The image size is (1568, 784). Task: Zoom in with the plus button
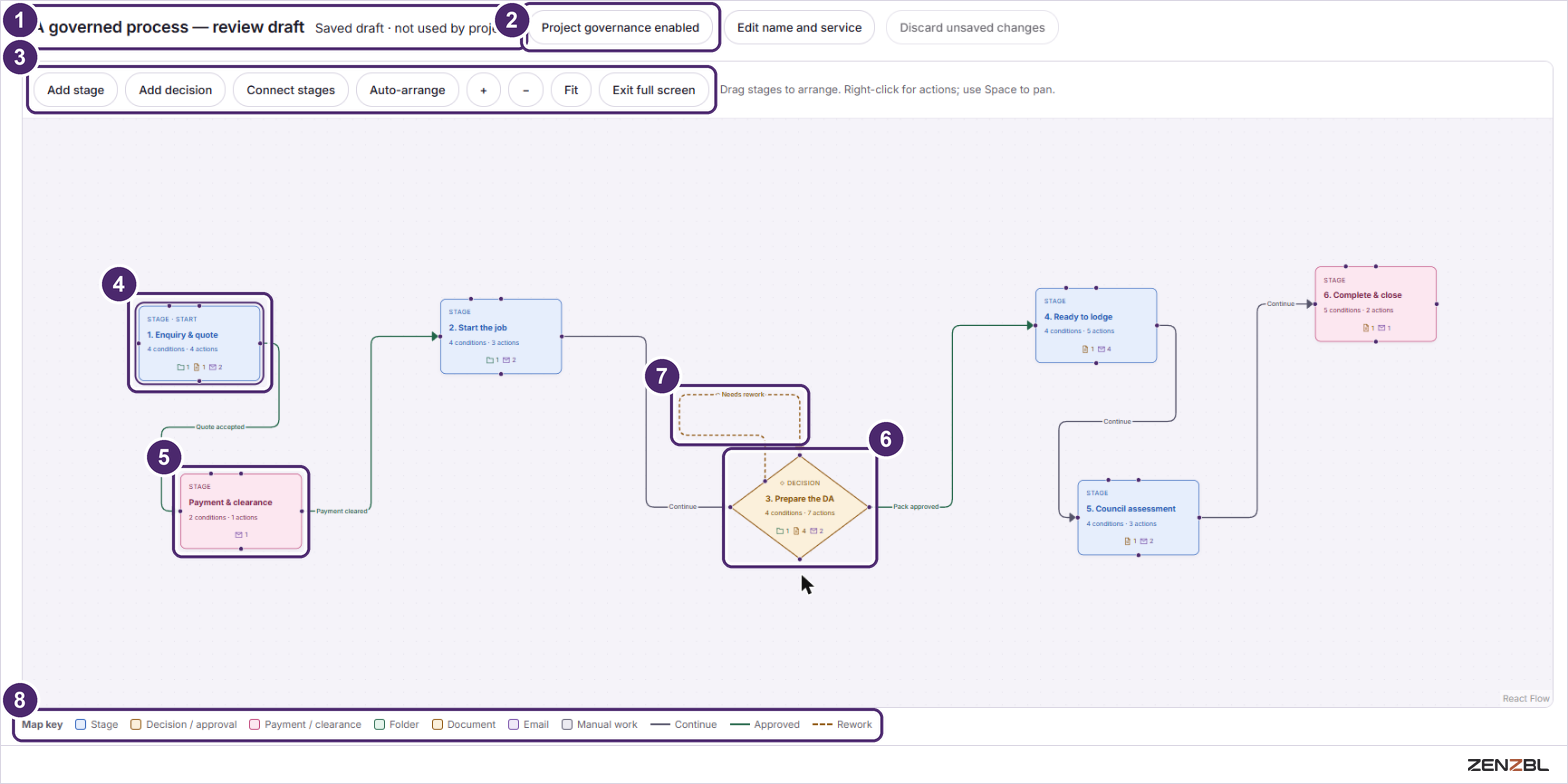(x=483, y=90)
